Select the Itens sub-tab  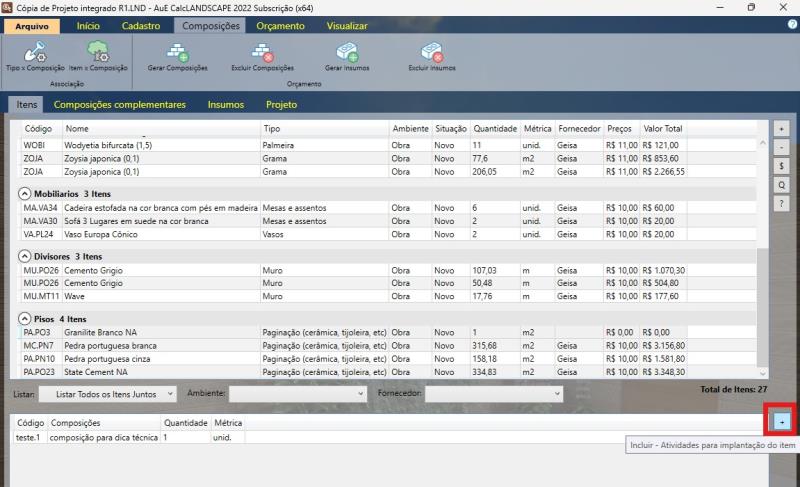27,105
